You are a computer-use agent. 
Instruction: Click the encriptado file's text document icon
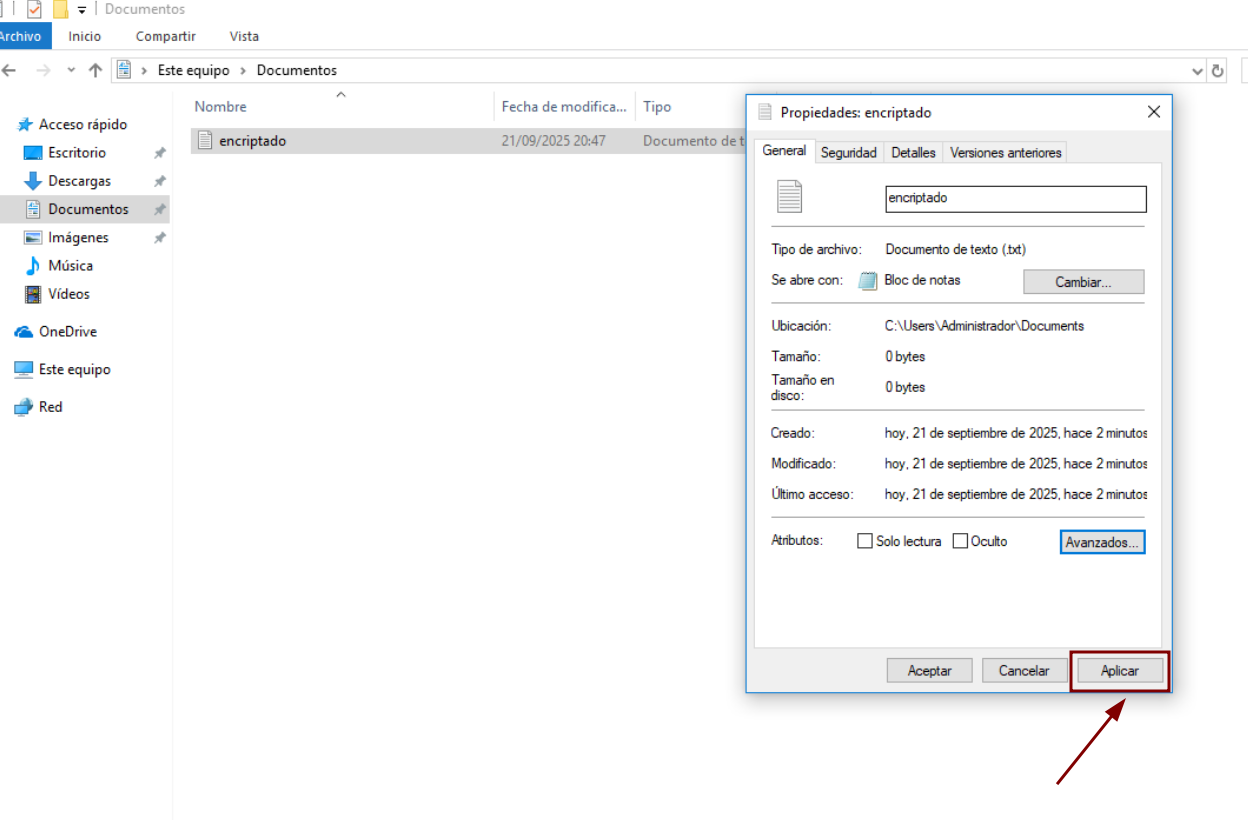pyautogui.click(x=205, y=141)
